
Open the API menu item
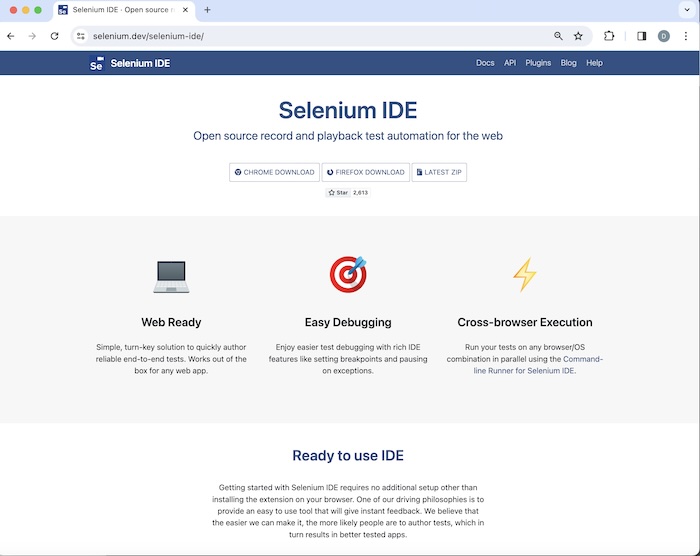510,63
